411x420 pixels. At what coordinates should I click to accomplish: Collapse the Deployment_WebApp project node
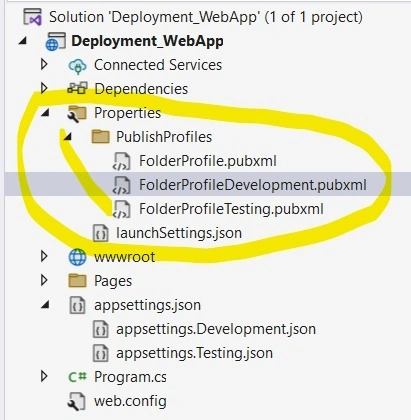click(x=23, y=41)
